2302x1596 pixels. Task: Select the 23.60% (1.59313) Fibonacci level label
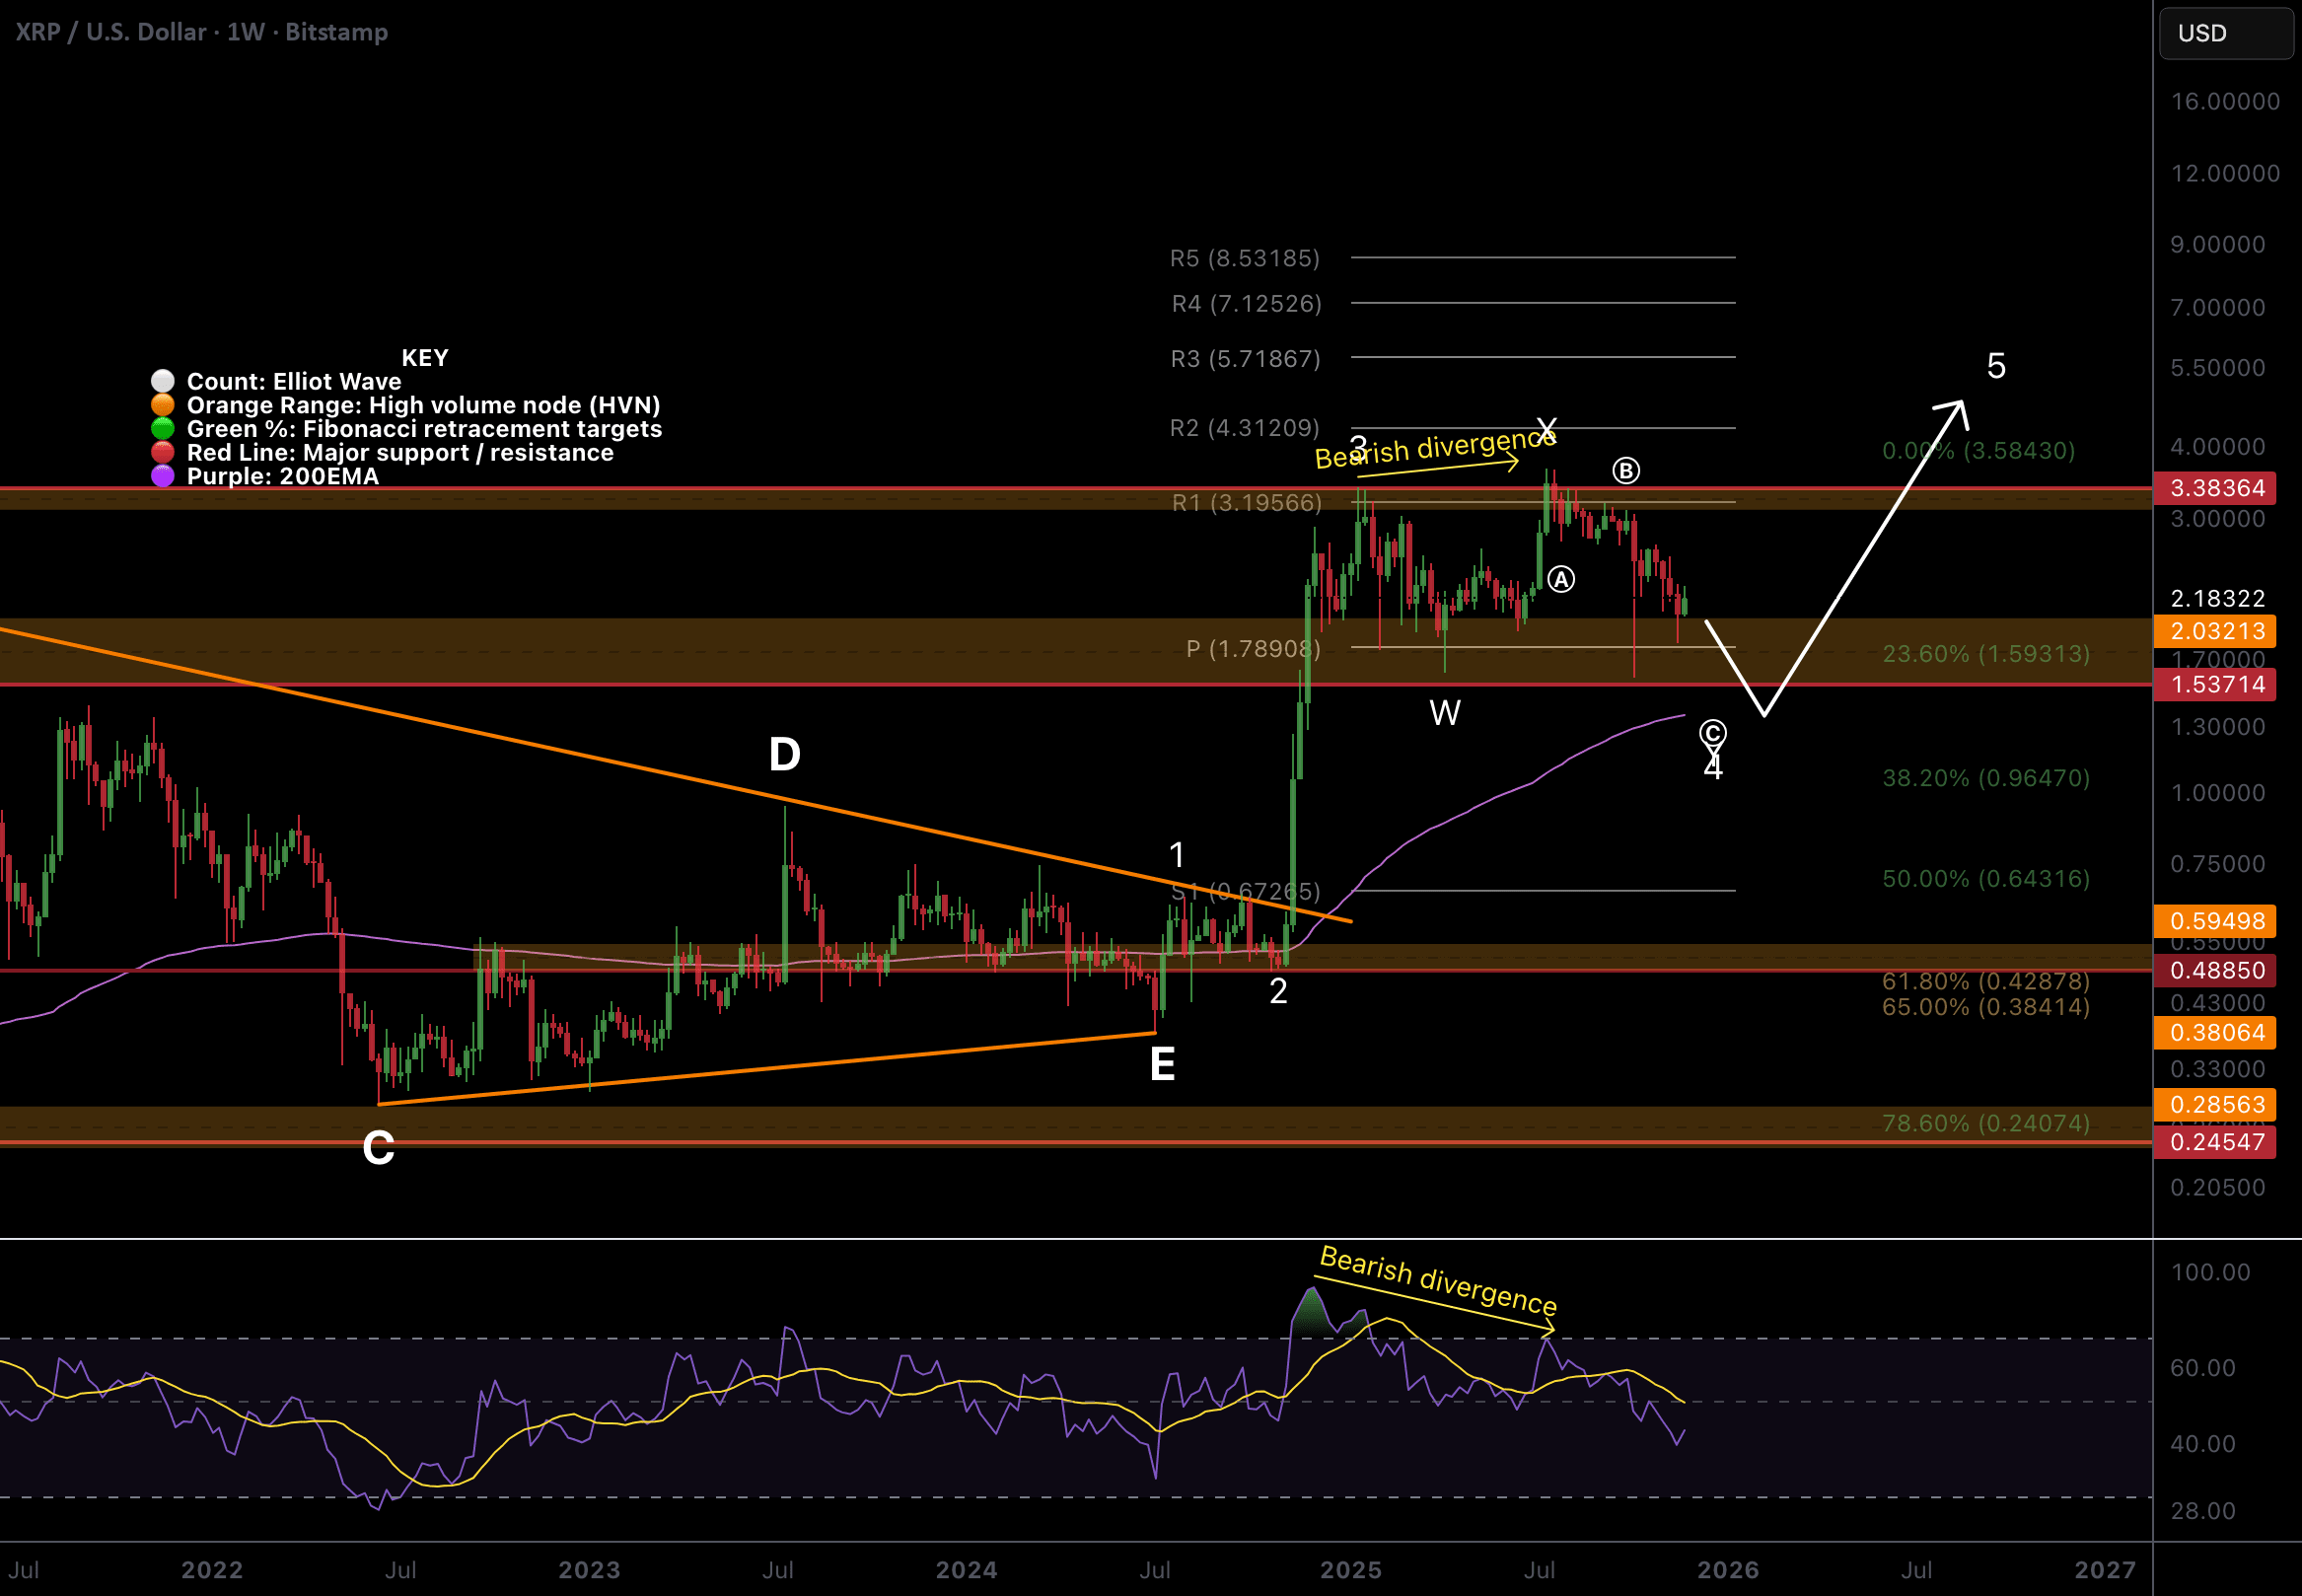coord(1985,654)
